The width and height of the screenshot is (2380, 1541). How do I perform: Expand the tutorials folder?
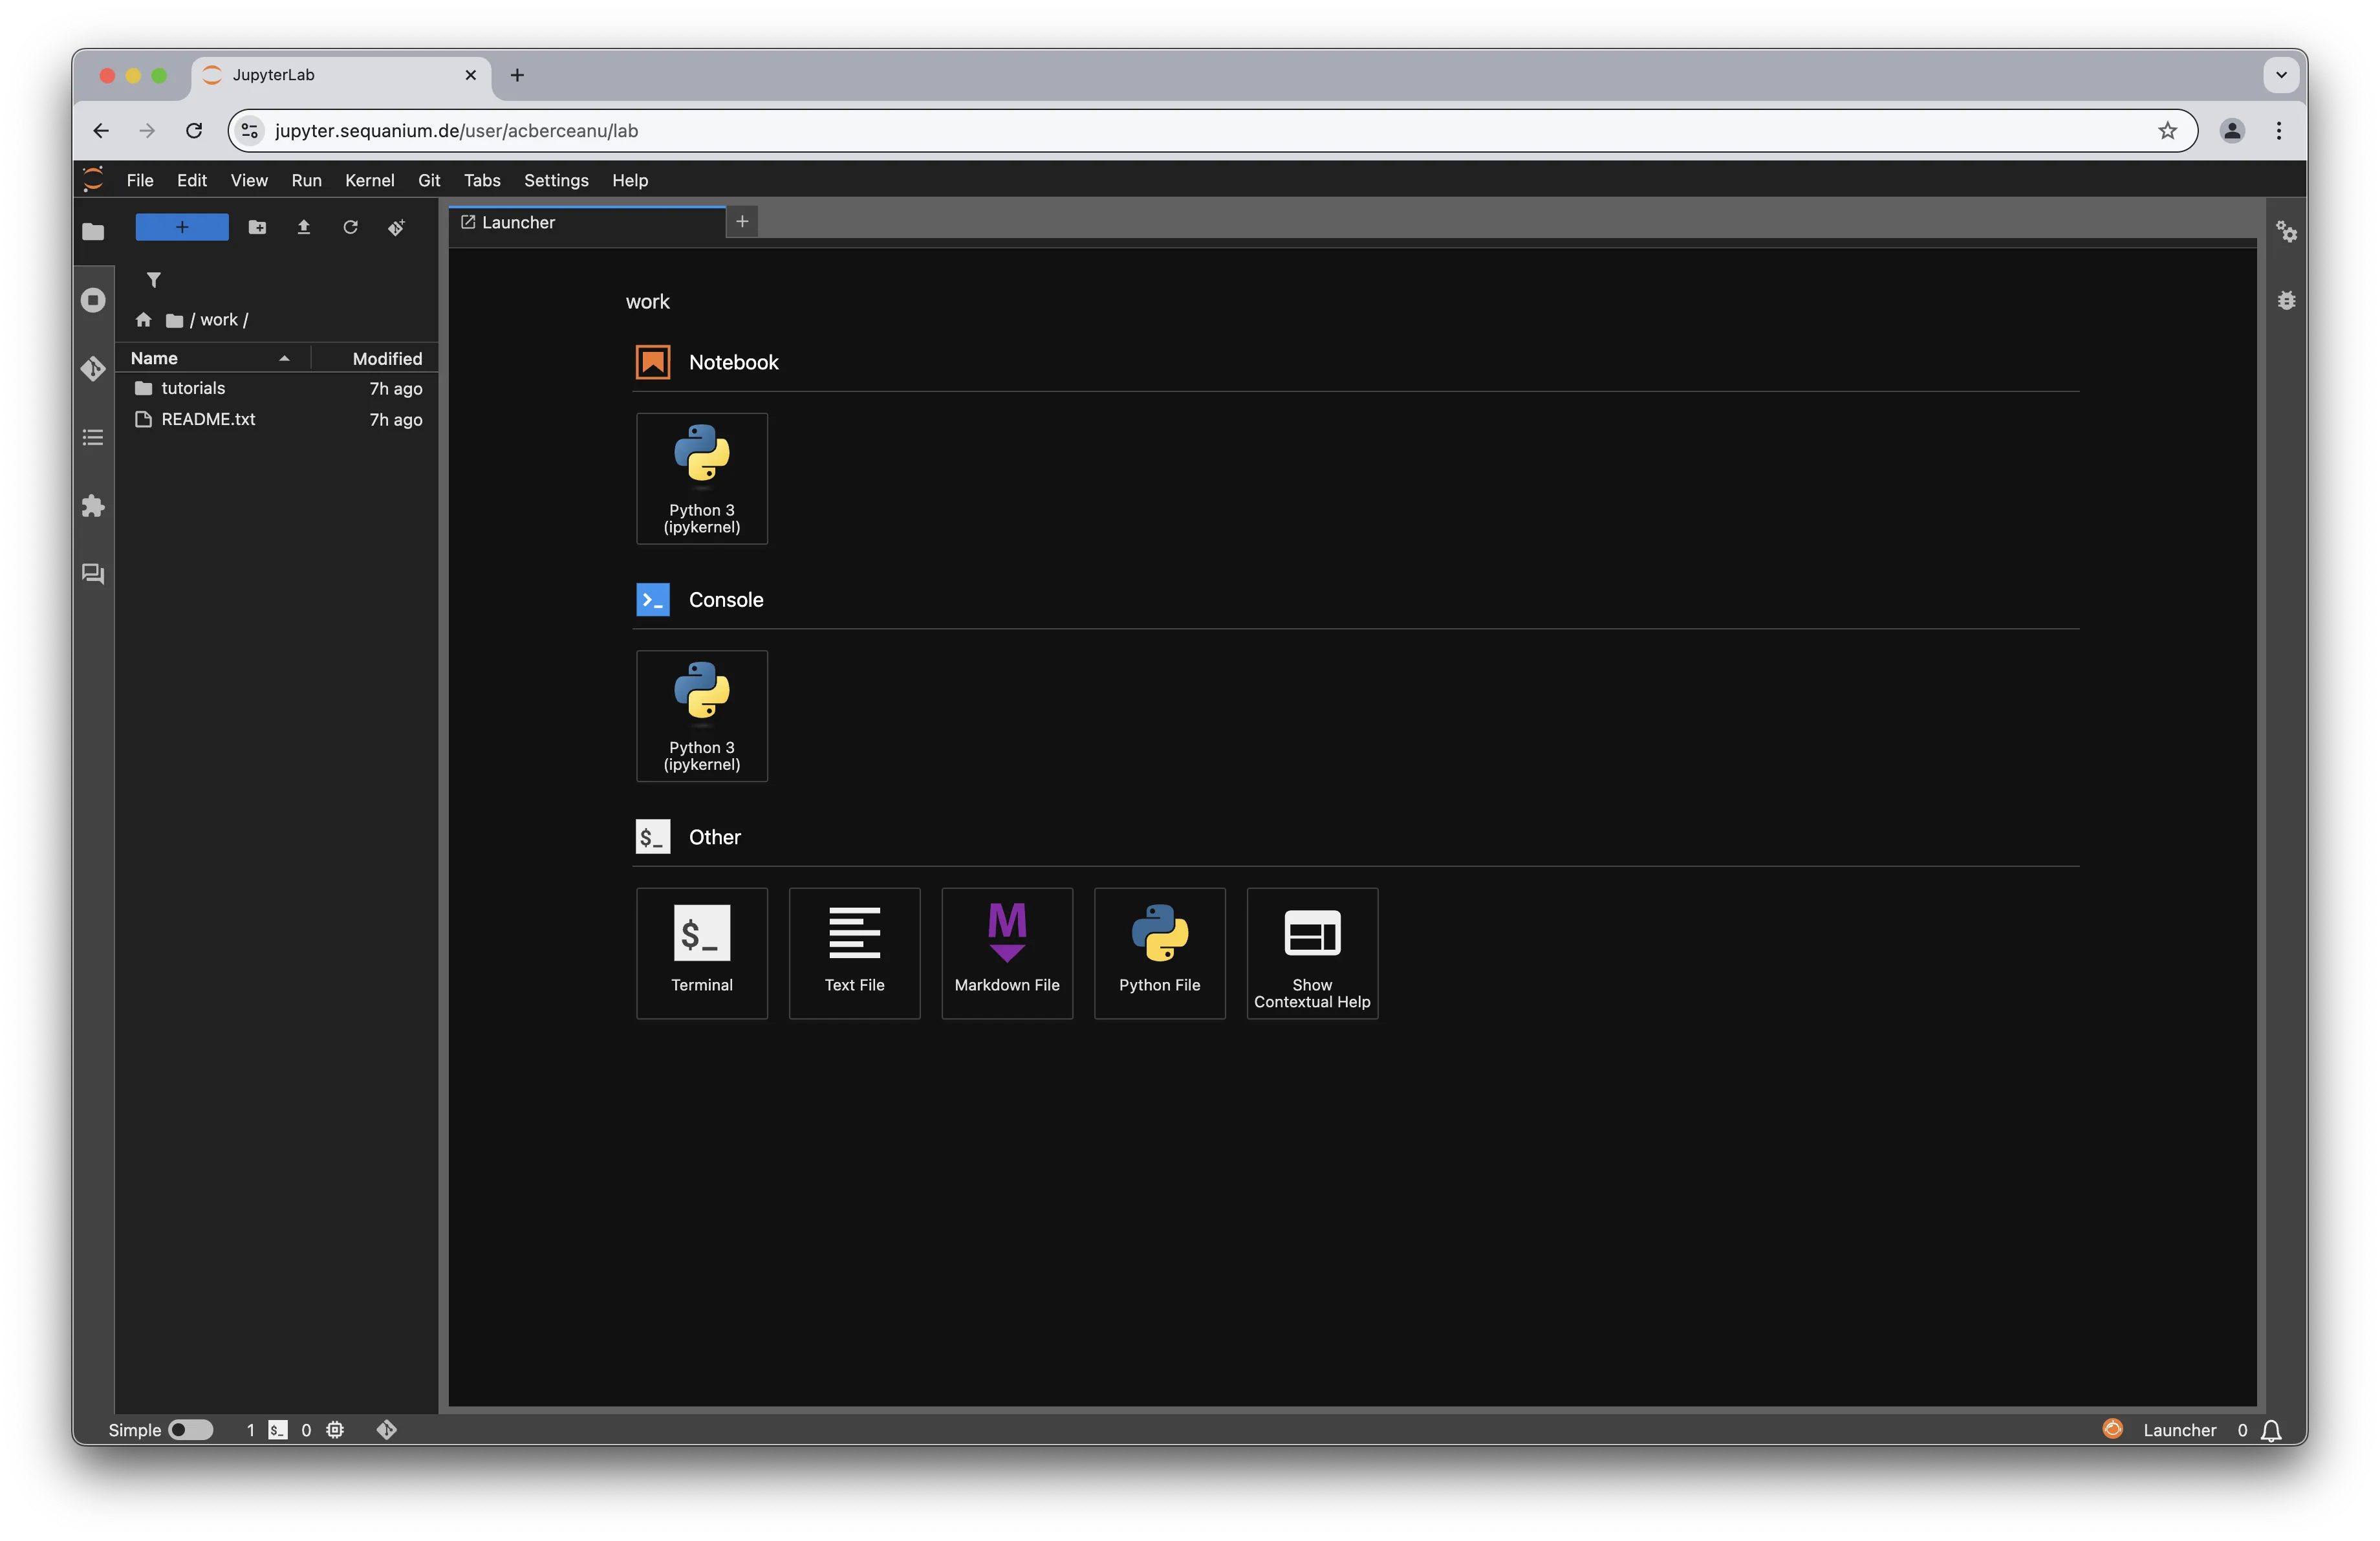click(193, 388)
